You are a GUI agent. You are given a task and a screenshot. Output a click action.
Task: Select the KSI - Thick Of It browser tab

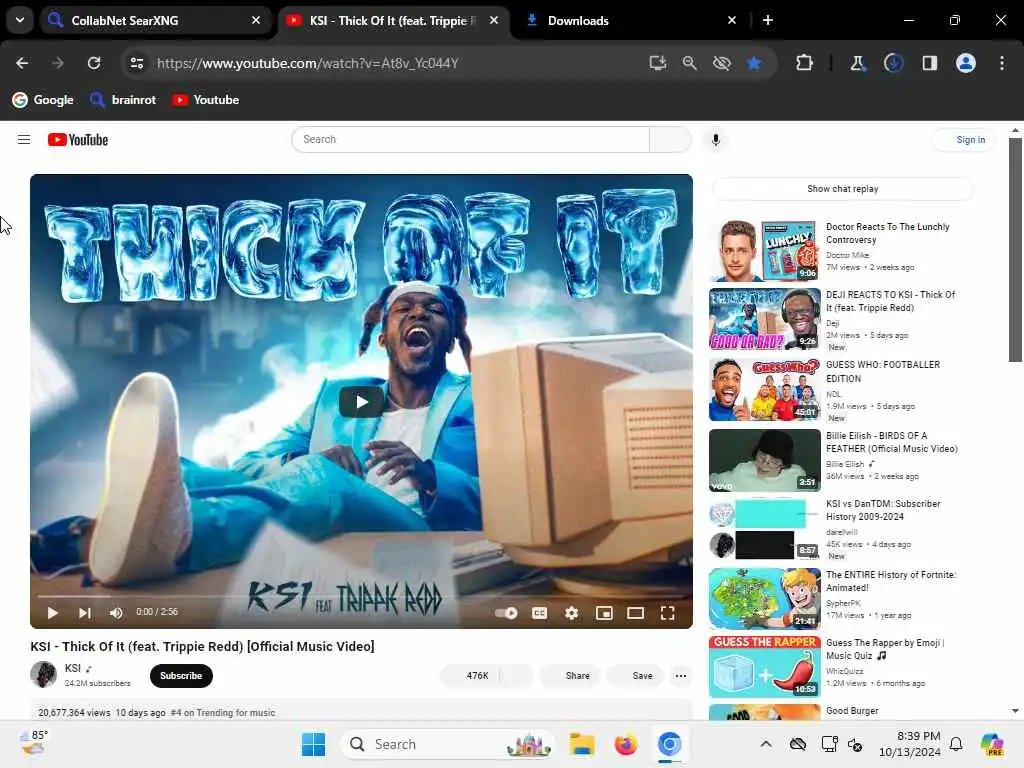pos(394,20)
